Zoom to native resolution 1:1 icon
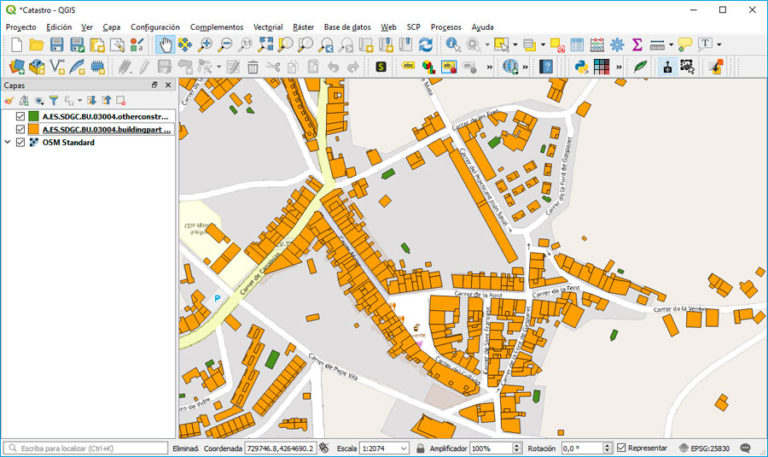This screenshot has width=768, height=457. point(245,45)
